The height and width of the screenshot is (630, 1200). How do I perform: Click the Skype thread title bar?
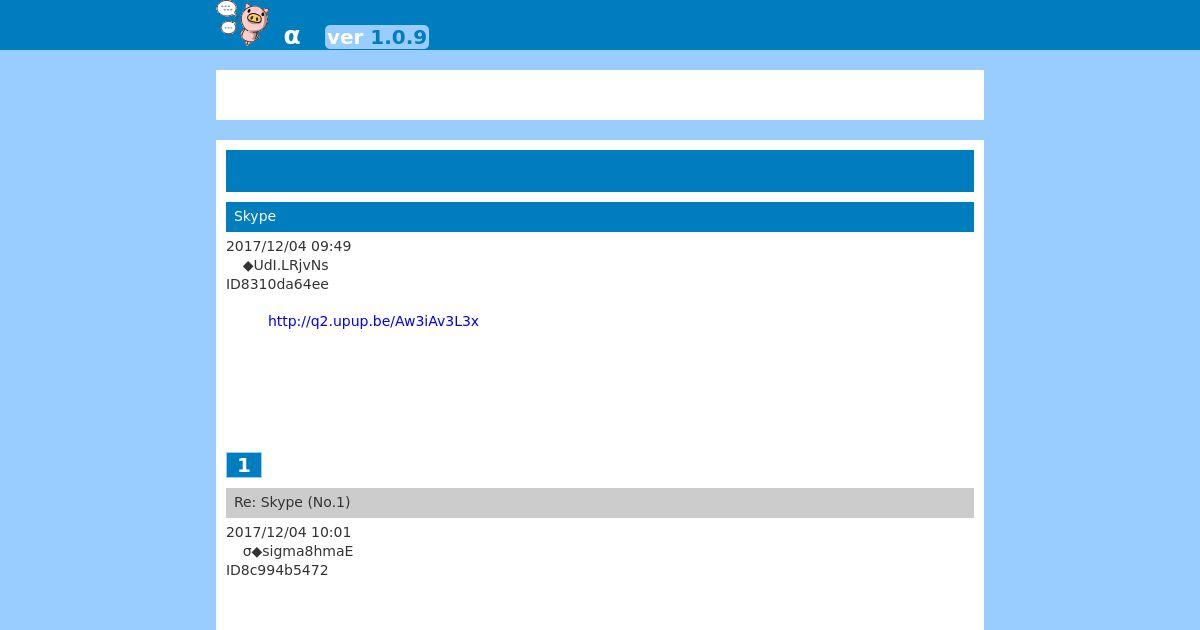click(600, 217)
